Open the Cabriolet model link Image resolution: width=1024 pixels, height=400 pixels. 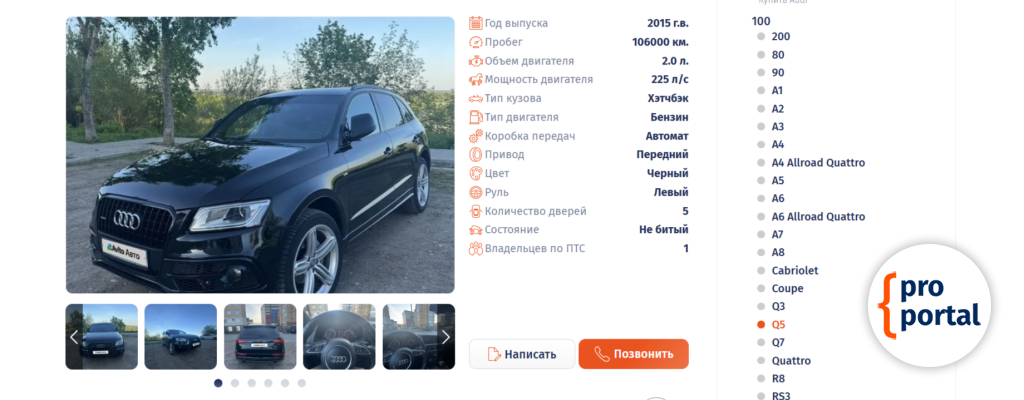[795, 271]
